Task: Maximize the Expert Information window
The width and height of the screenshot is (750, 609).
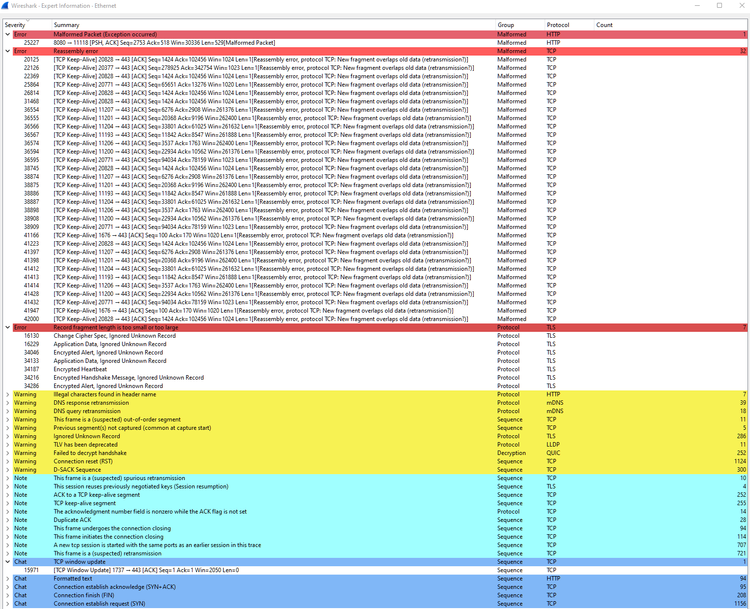Action: click(x=719, y=6)
